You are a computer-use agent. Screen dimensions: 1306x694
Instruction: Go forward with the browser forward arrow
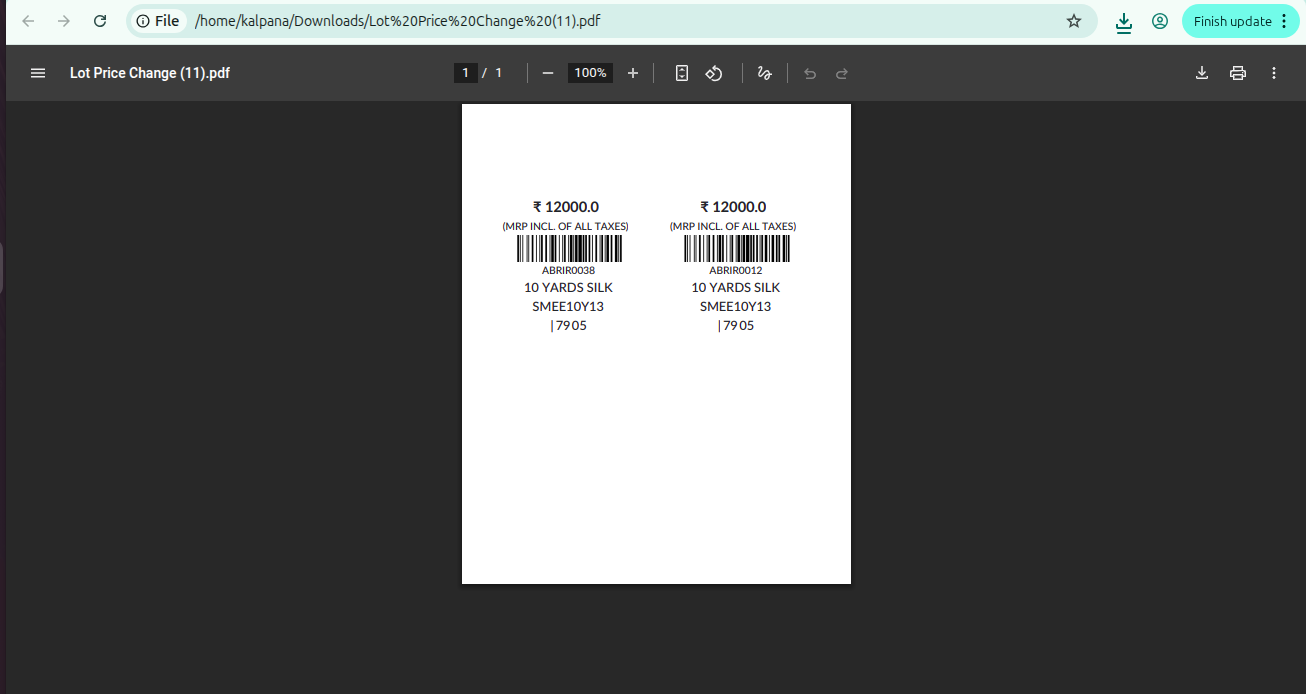point(64,21)
